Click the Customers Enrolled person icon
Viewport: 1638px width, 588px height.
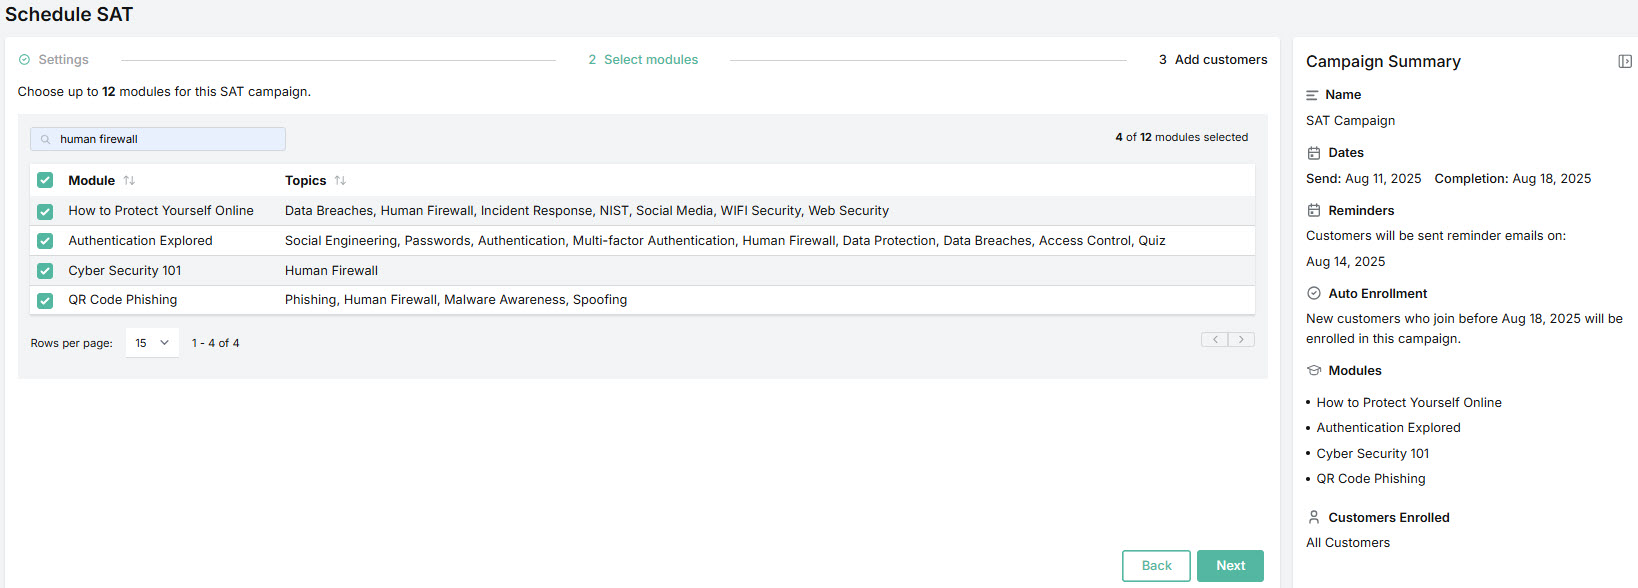pos(1314,518)
